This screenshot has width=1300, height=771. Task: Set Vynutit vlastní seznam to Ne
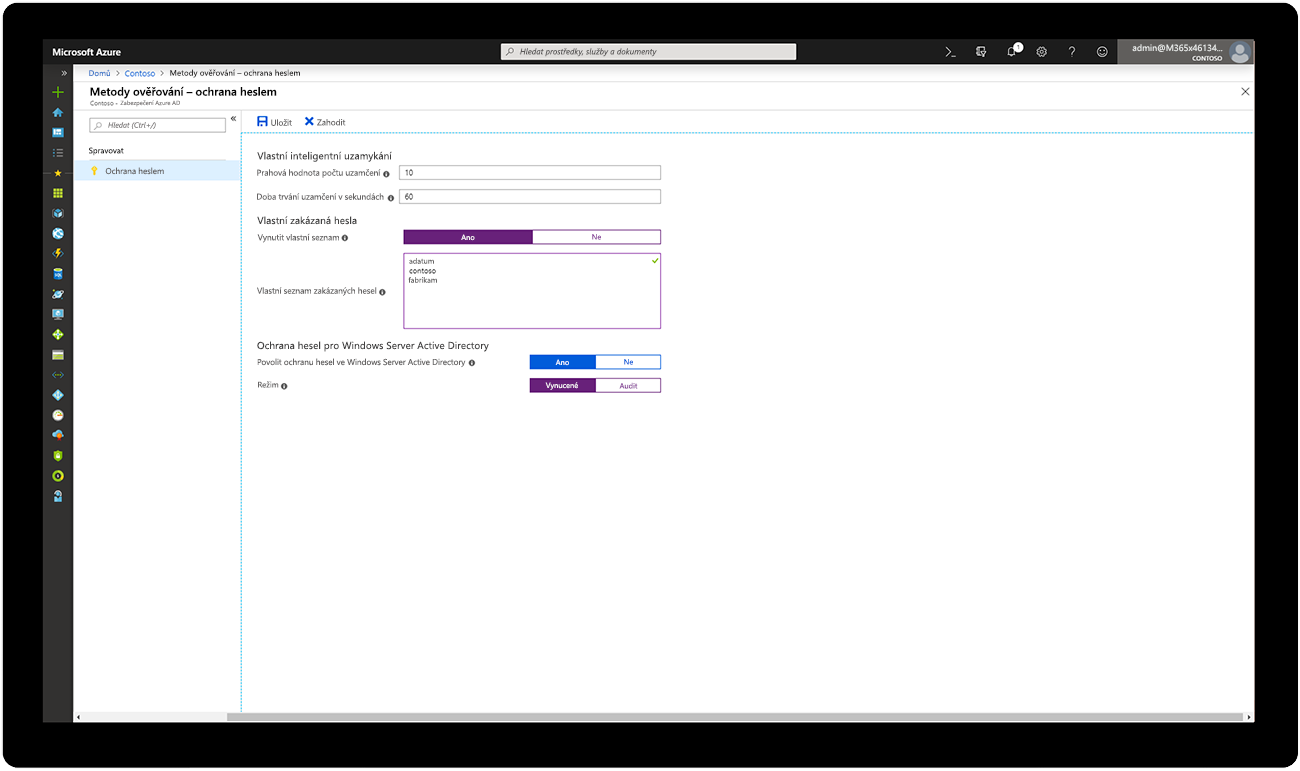coord(596,237)
